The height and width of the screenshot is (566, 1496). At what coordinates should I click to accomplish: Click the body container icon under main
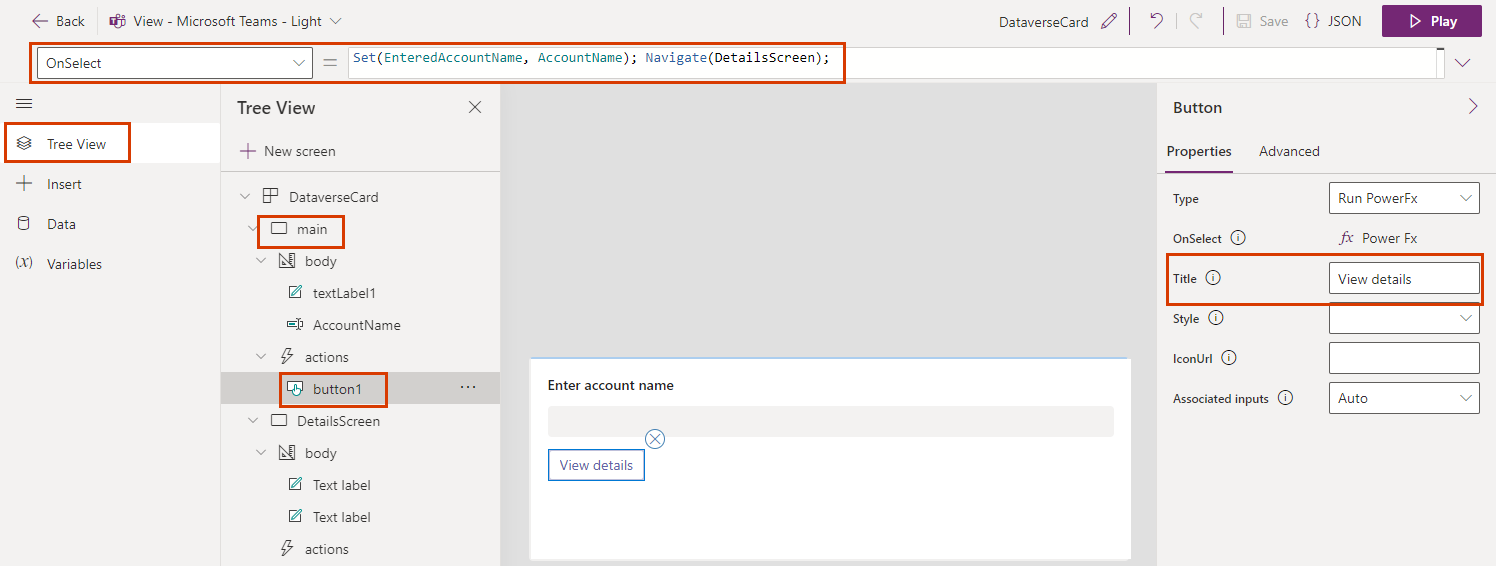click(x=287, y=261)
